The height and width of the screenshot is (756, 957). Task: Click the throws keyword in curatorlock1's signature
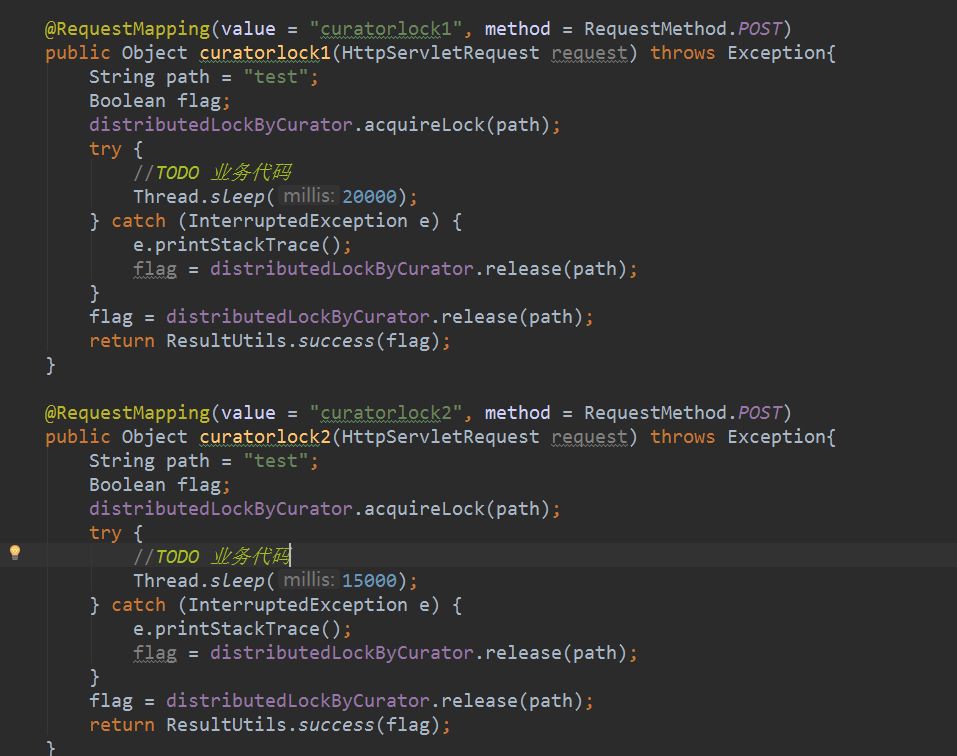682,53
